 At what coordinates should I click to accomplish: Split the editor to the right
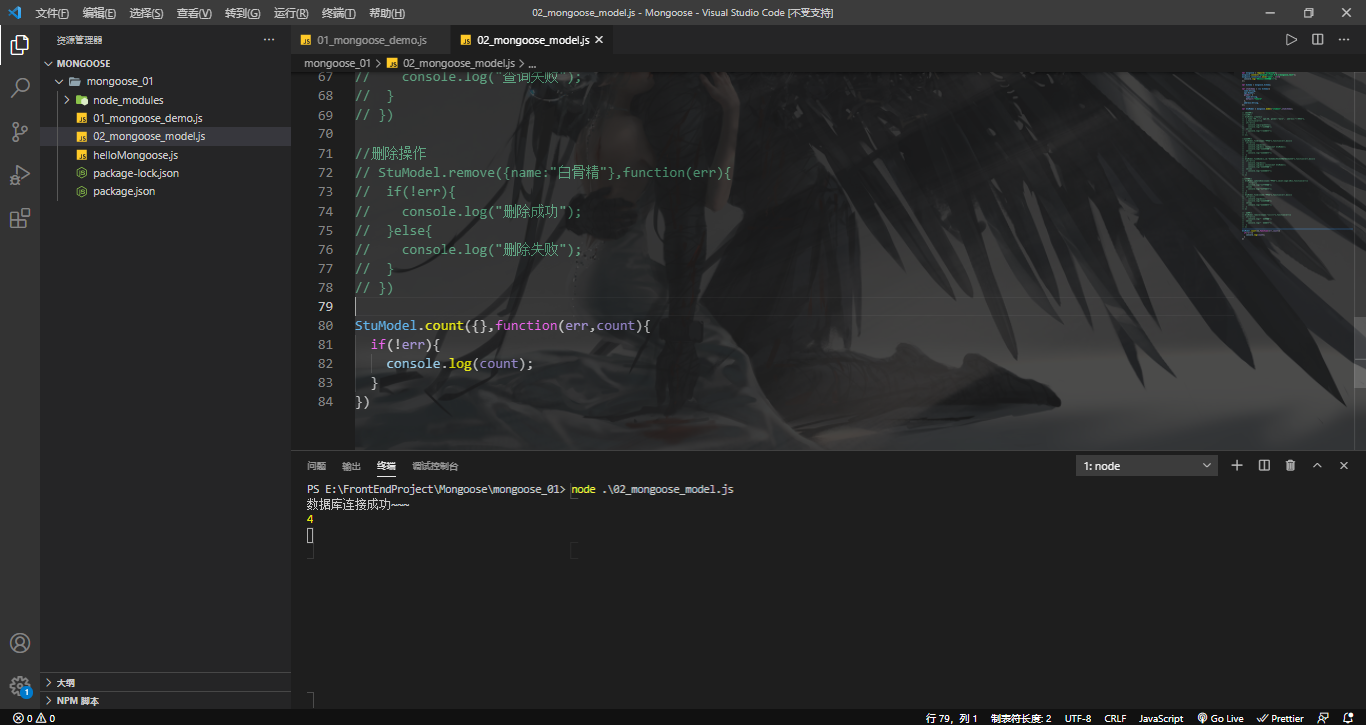[1318, 40]
